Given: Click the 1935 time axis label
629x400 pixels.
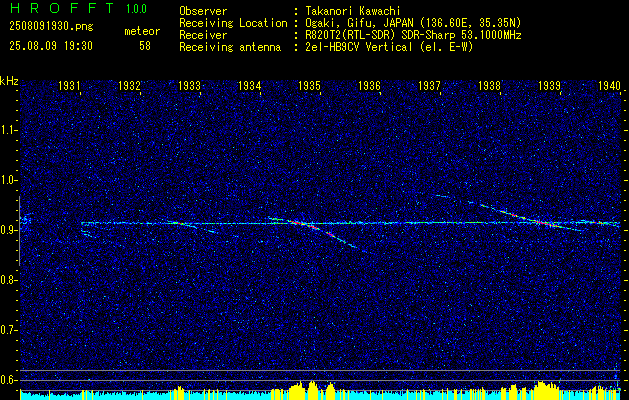Looking at the screenshot, I should pos(309,85).
